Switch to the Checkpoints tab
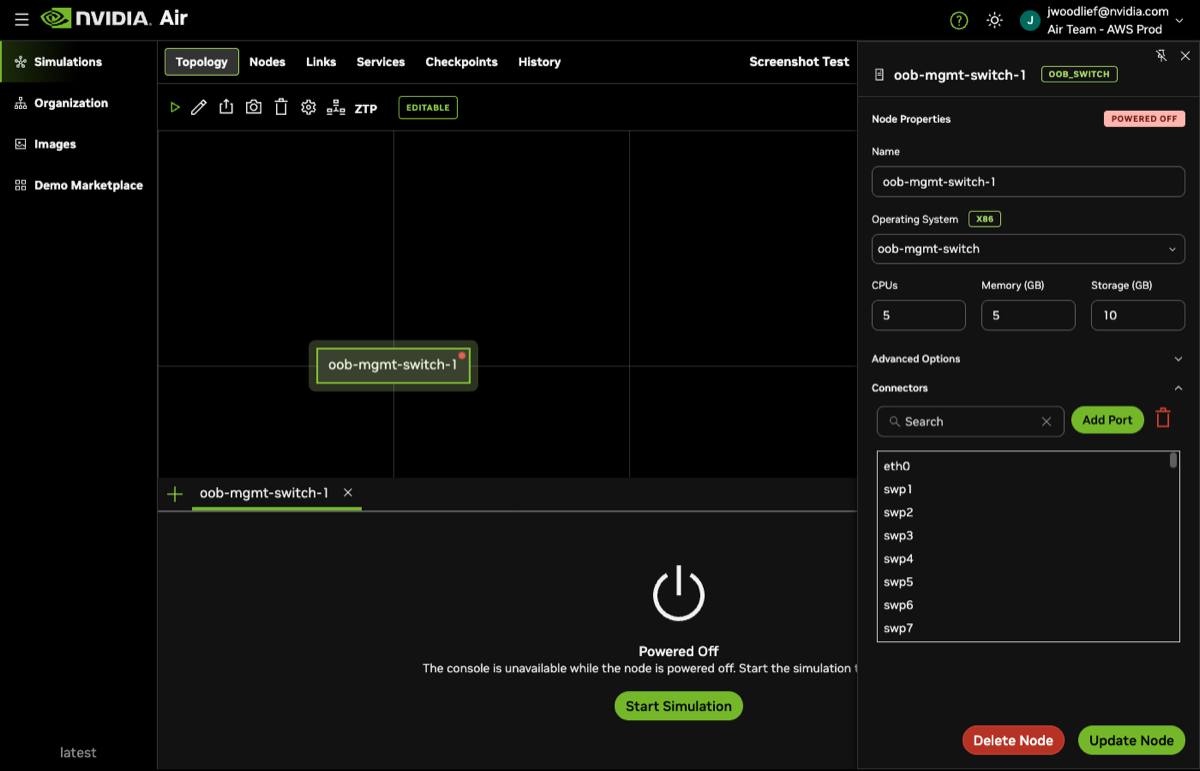 pyautogui.click(x=461, y=62)
